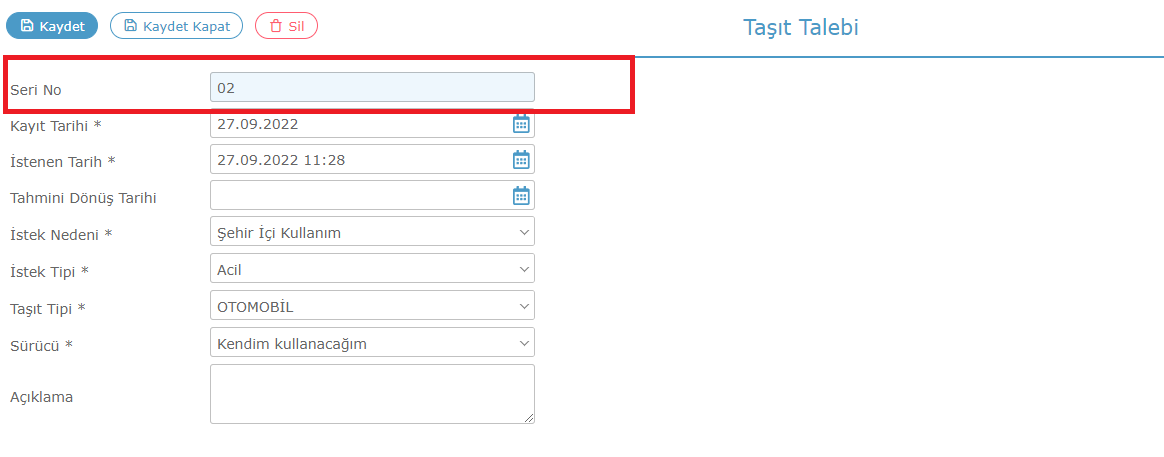Open the Kayıt Tarihi calendar icon

(522, 124)
